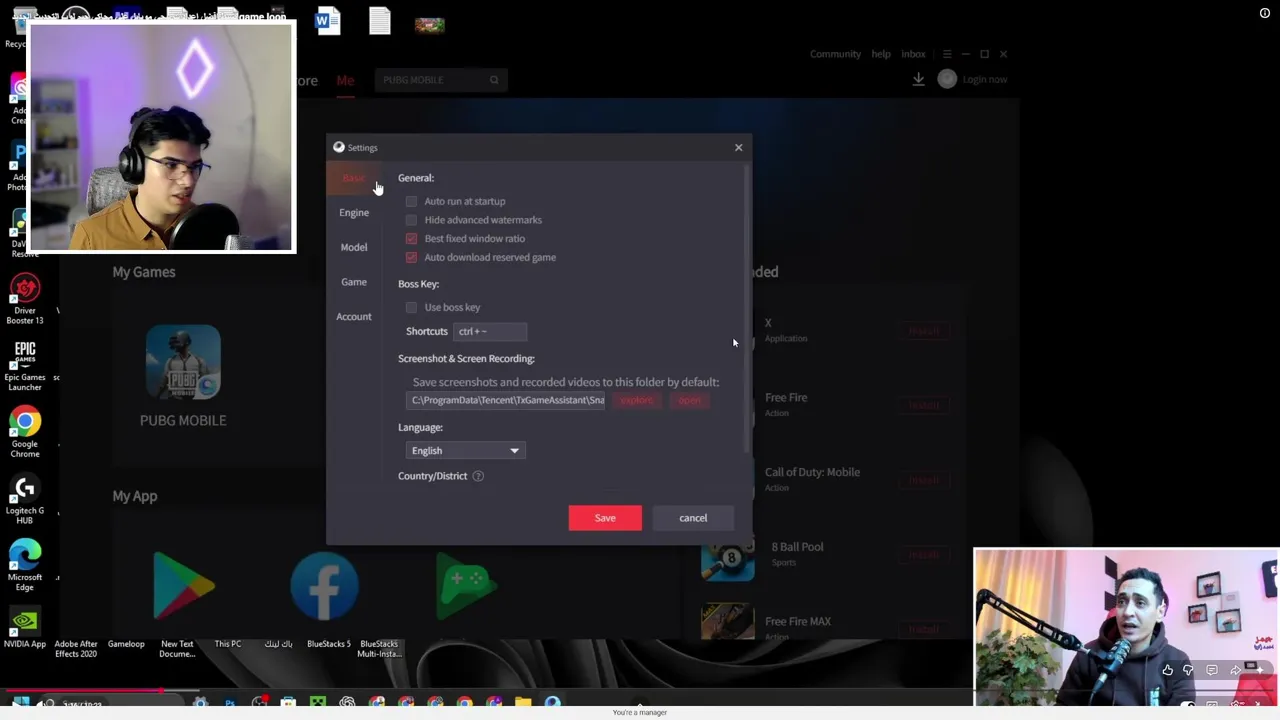The width and height of the screenshot is (1280, 720).
Task: Uncheck Best fixed window ratio
Action: pos(411,239)
